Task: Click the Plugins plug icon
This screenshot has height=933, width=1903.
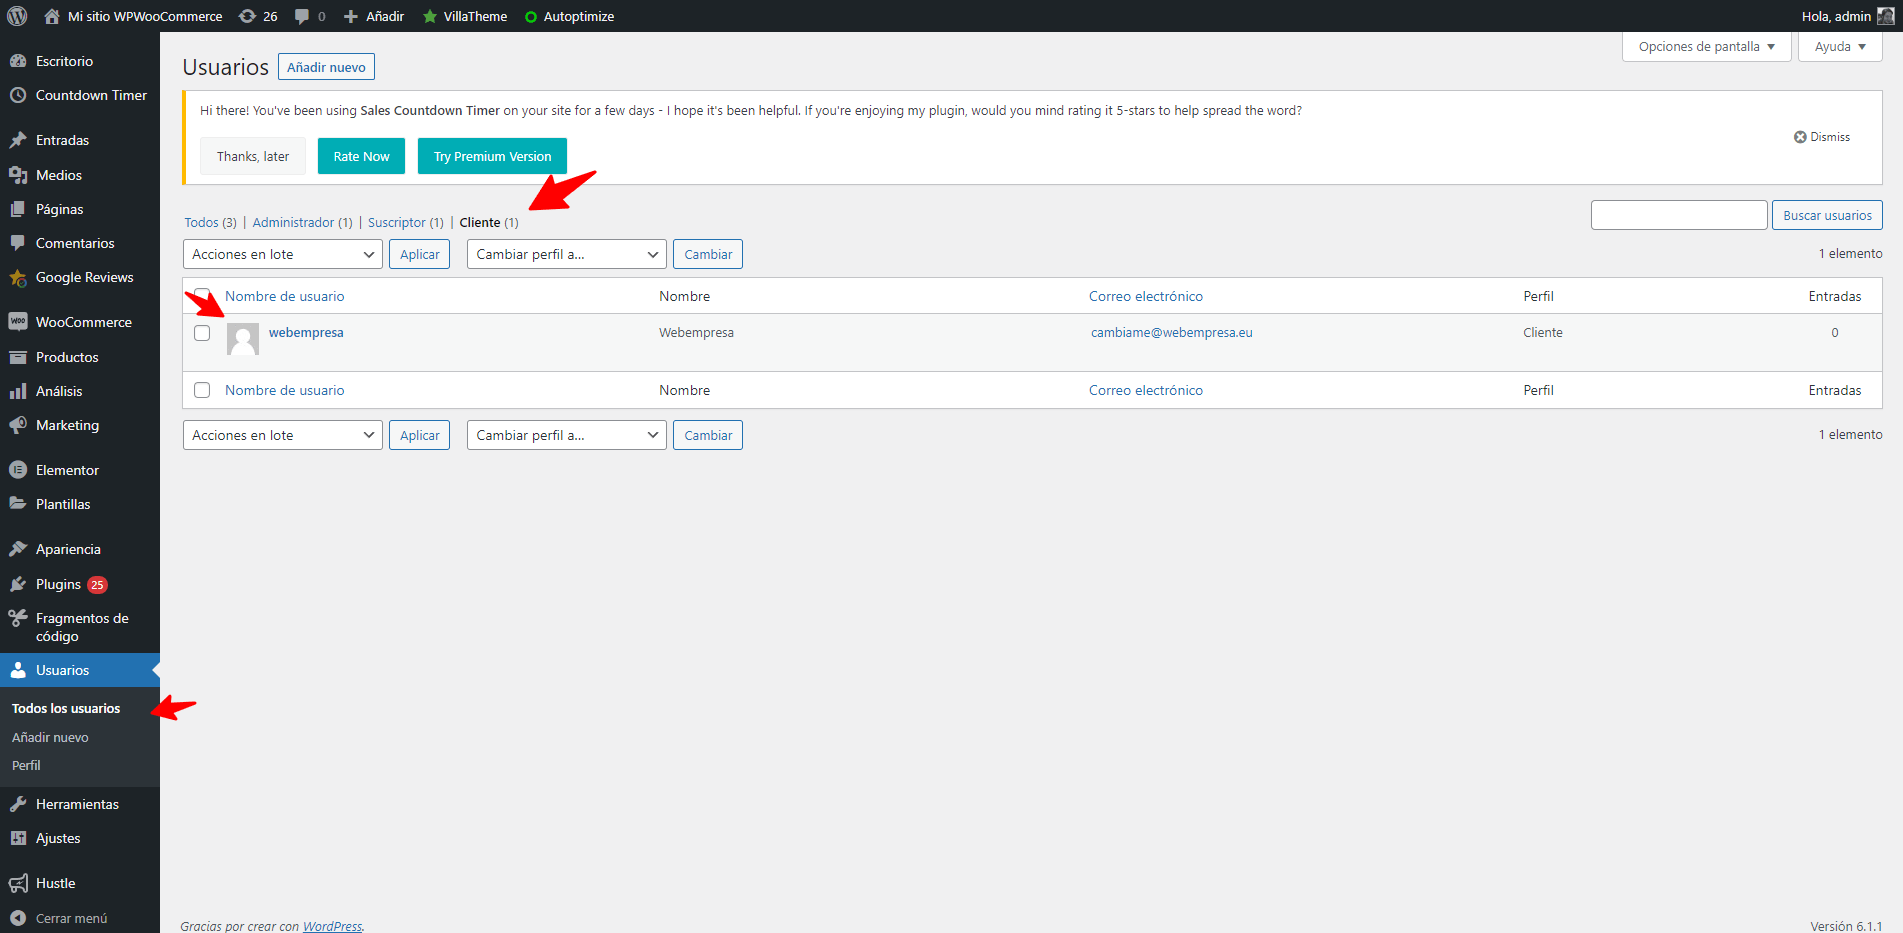Action: pyautogui.click(x=18, y=584)
